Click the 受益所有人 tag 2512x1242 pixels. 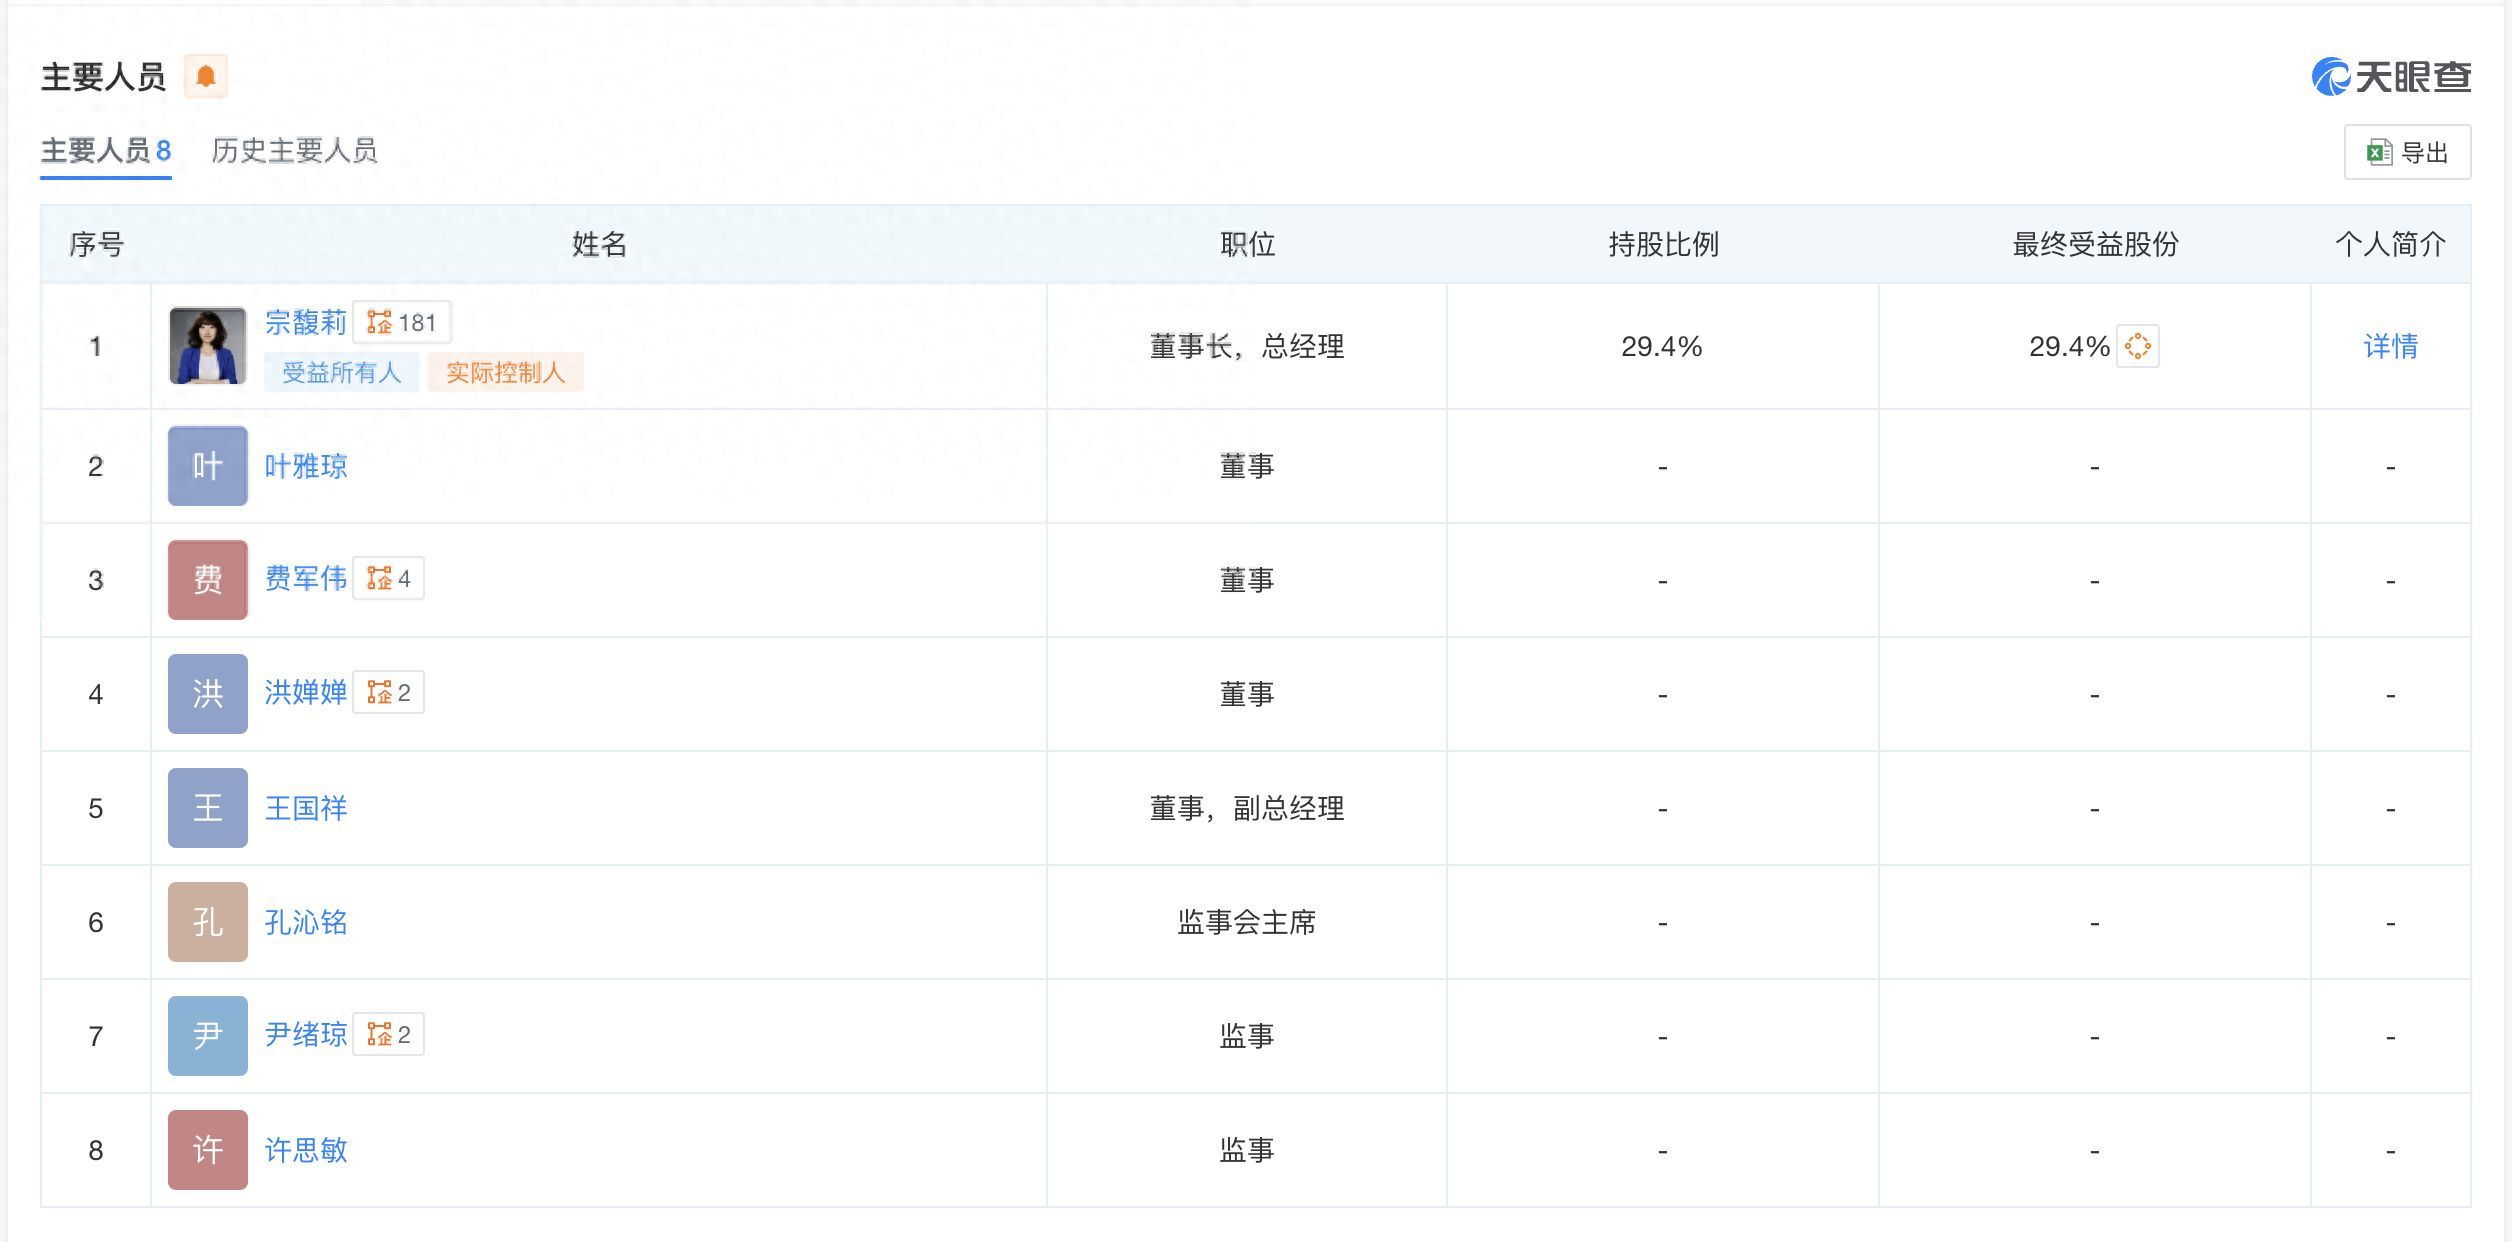[342, 373]
